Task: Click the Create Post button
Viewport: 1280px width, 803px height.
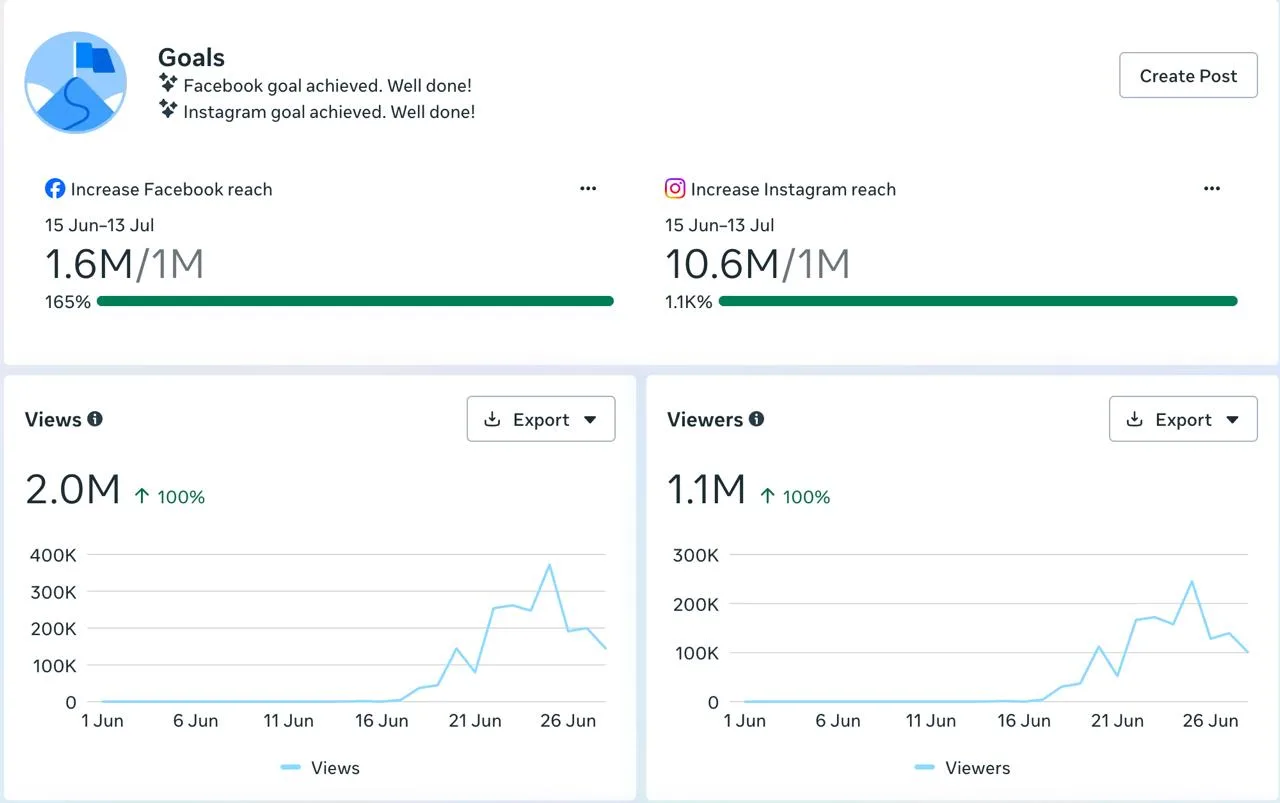Action: point(1188,76)
